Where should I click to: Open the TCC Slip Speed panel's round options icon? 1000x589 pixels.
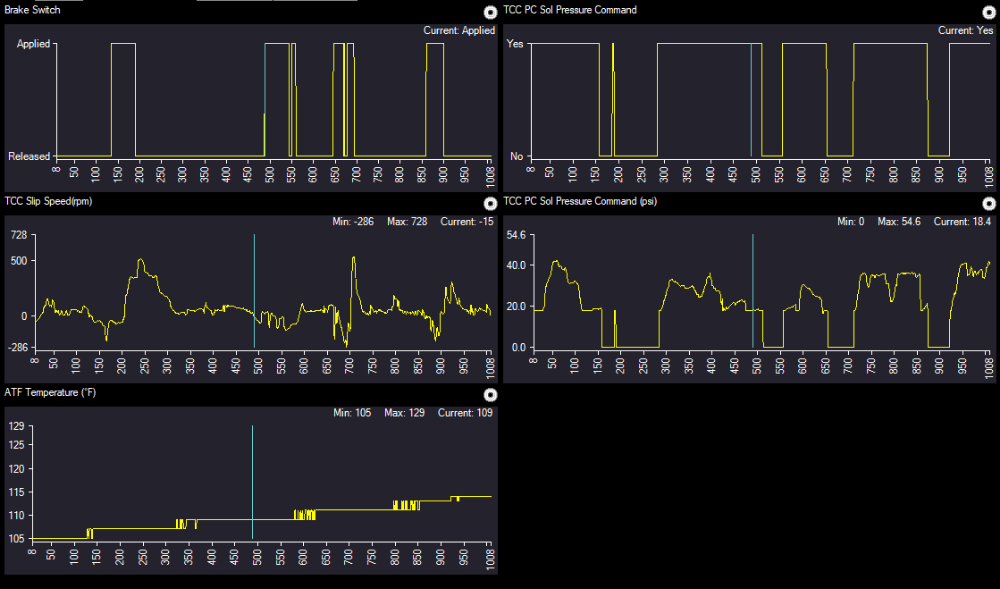(x=489, y=203)
